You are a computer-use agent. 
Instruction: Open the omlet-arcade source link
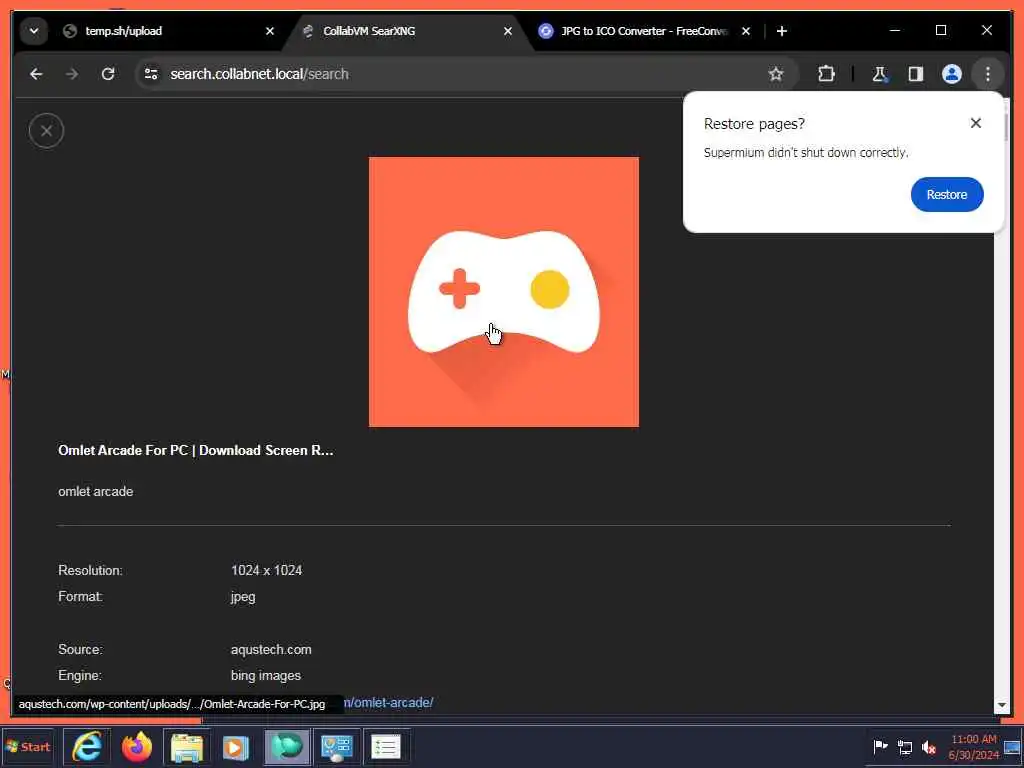(389, 703)
